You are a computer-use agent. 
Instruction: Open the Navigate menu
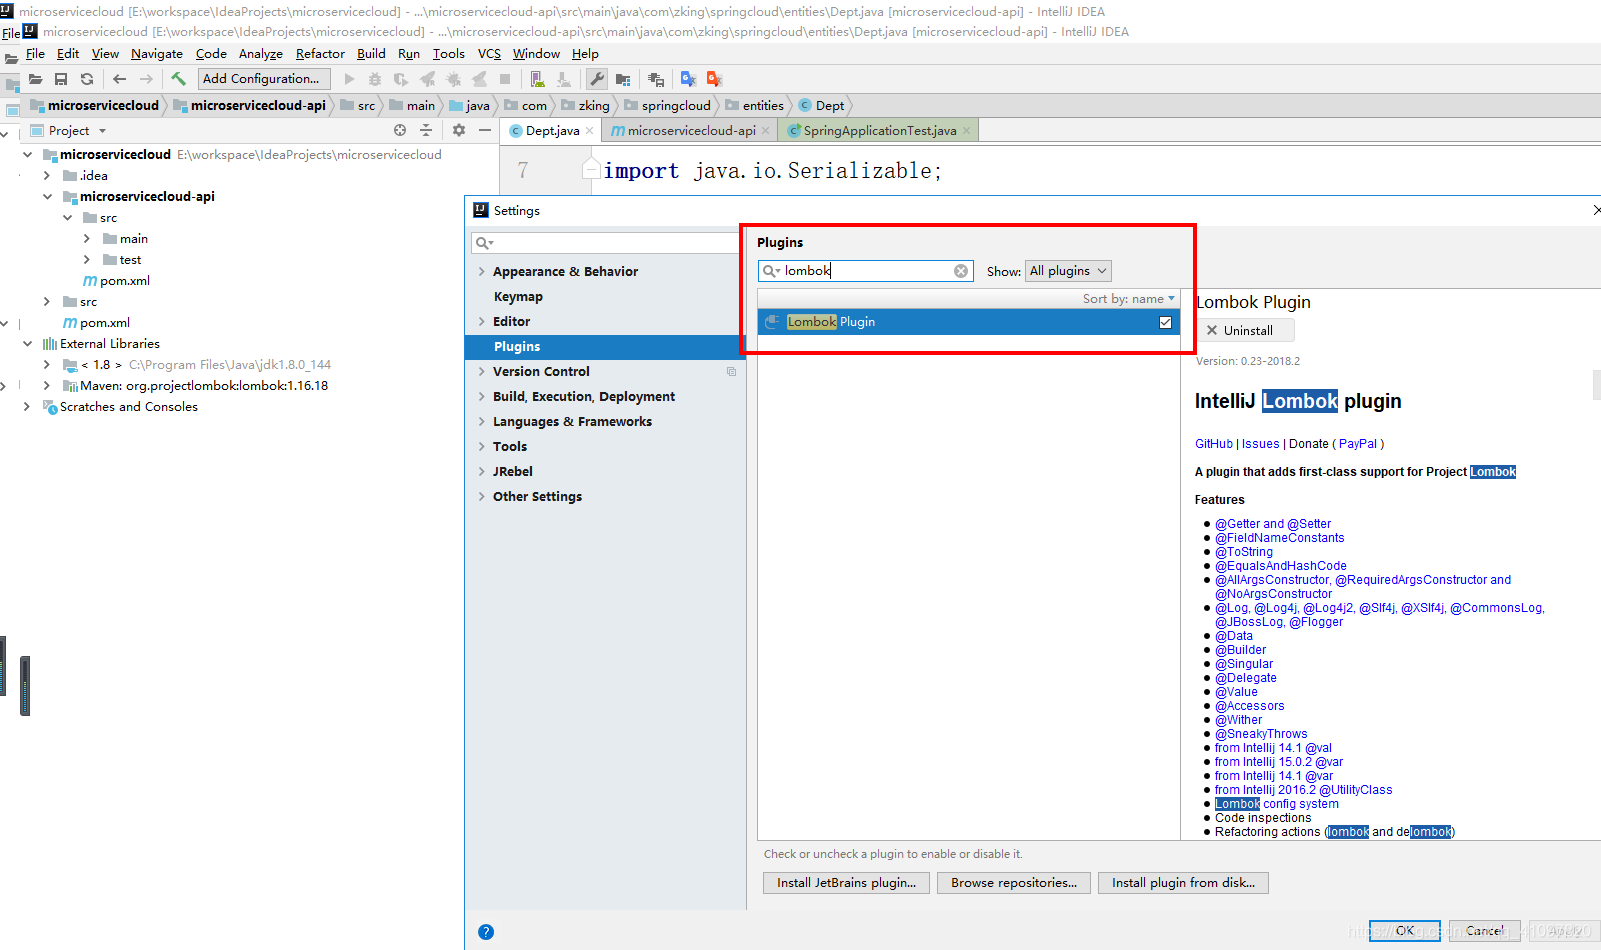157,54
